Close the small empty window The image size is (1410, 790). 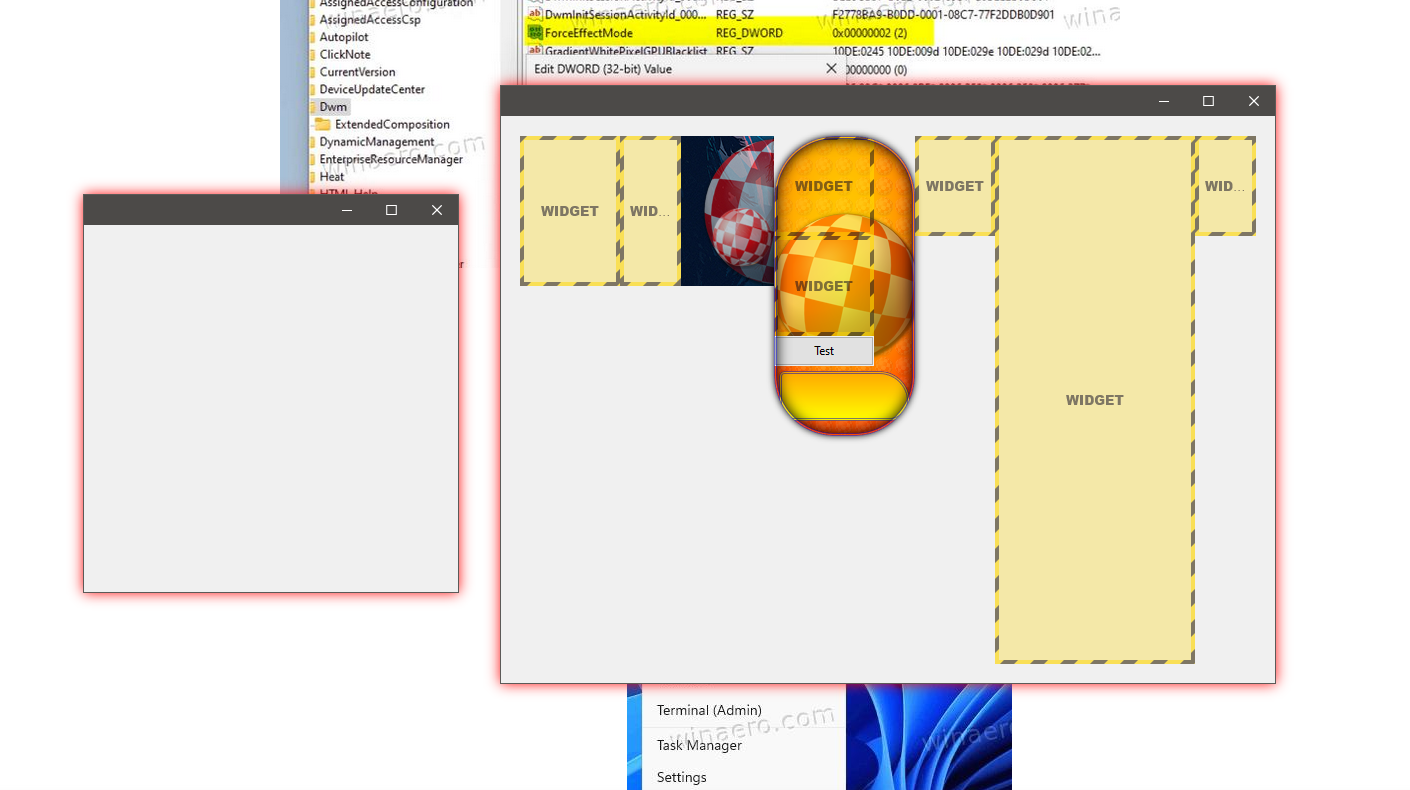coord(436,210)
